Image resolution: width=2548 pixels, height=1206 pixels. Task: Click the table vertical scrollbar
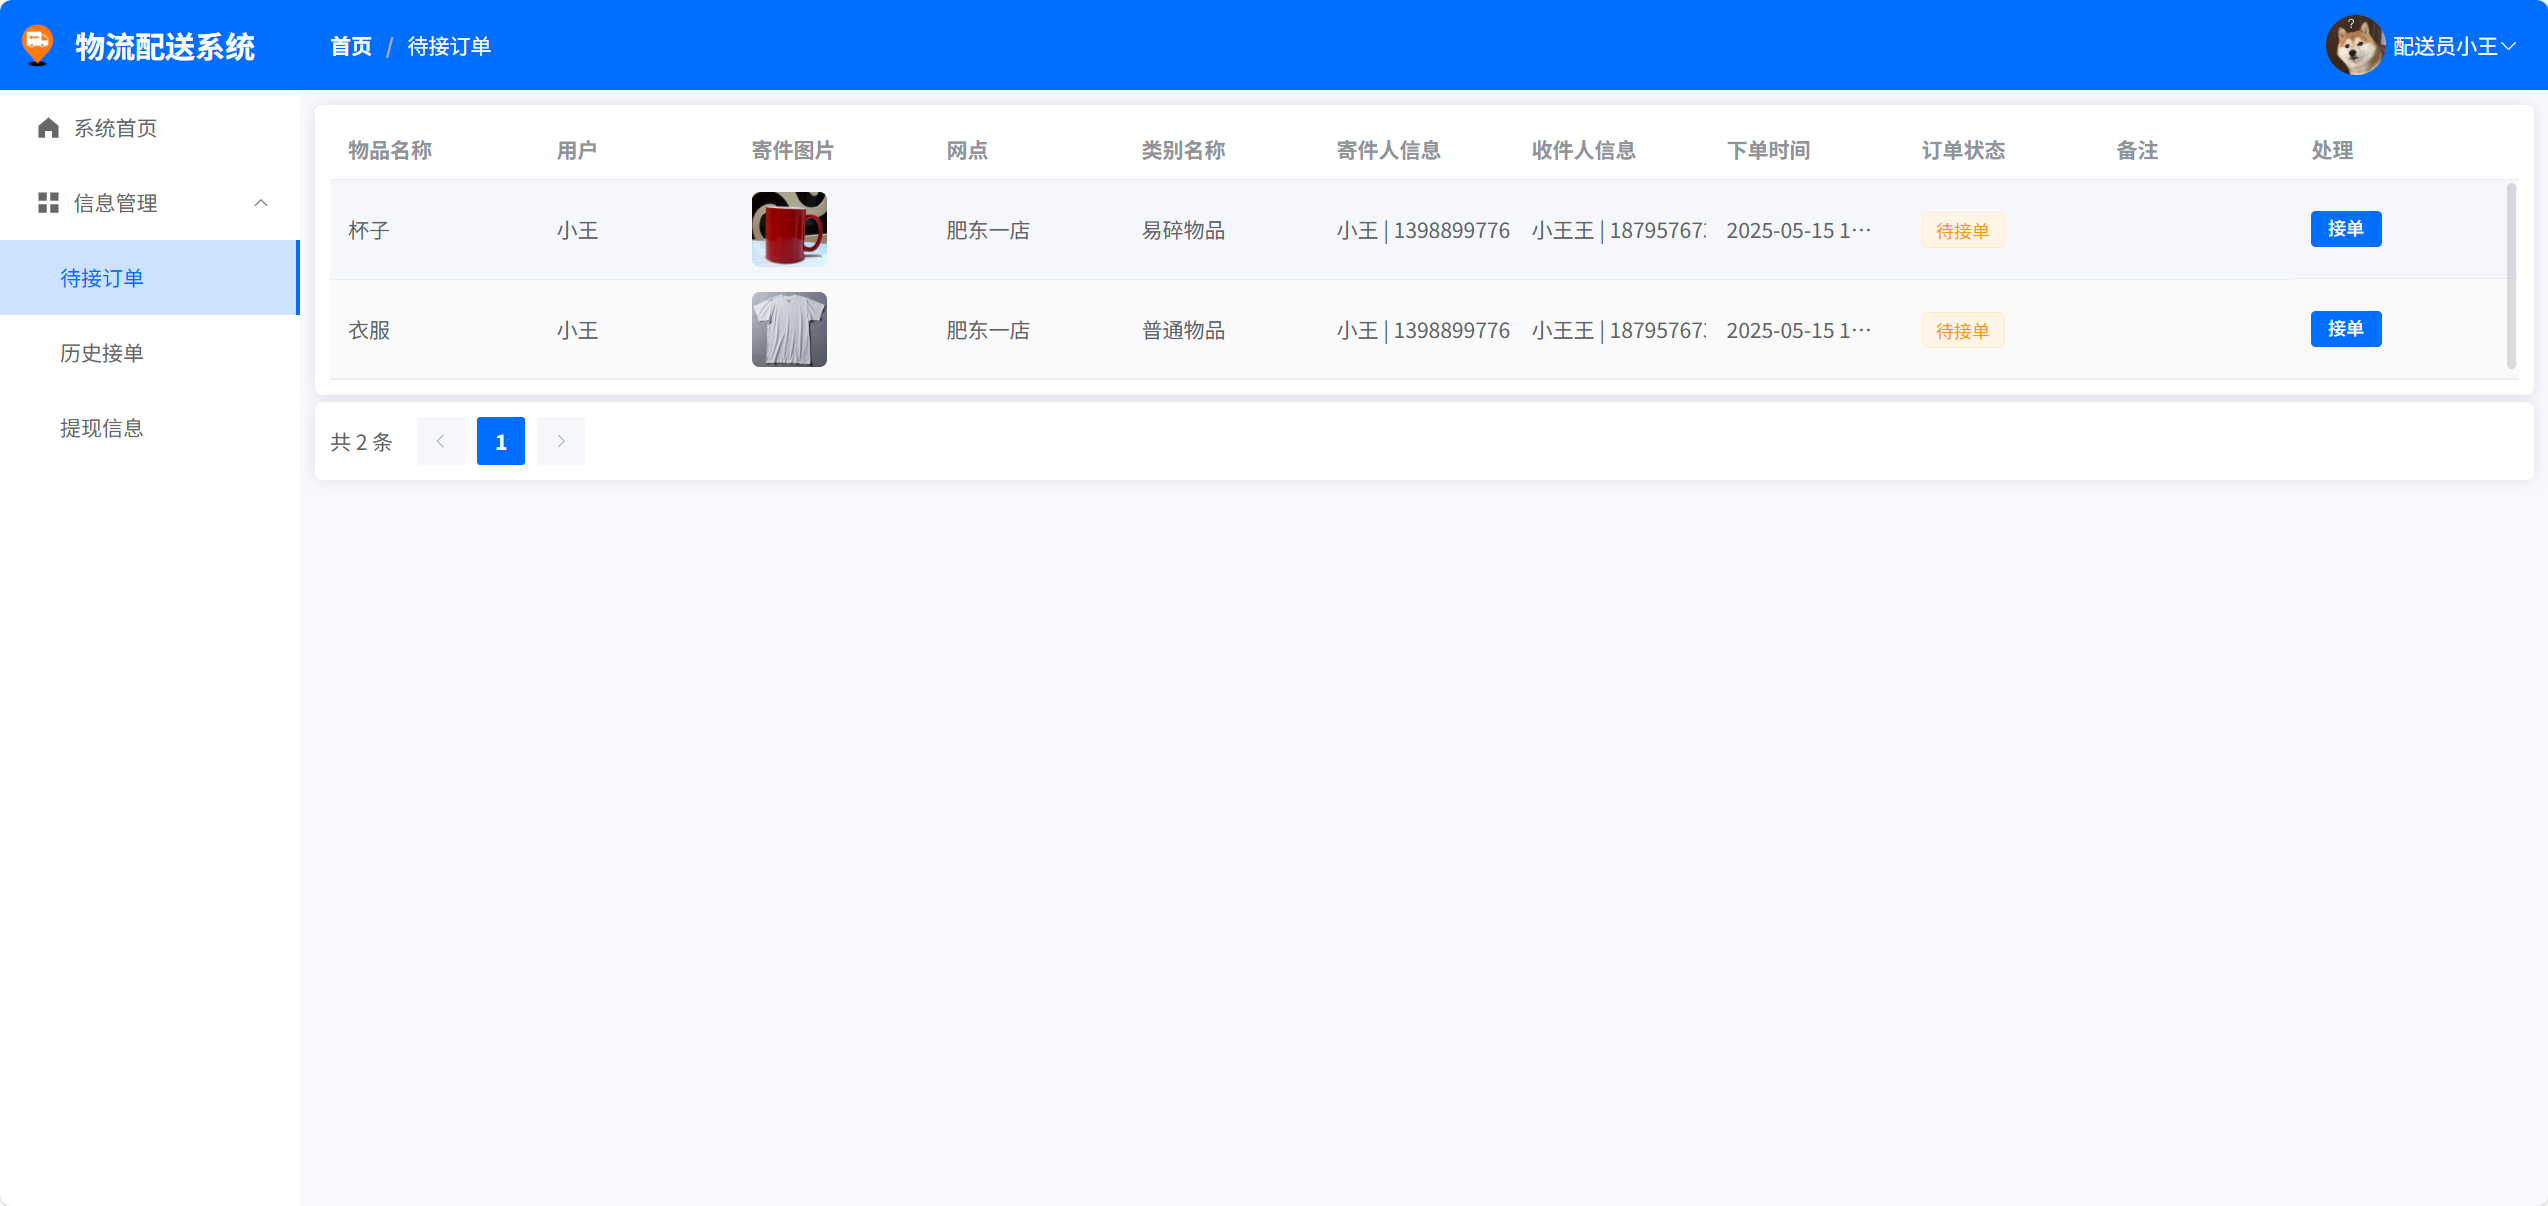coord(2511,276)
